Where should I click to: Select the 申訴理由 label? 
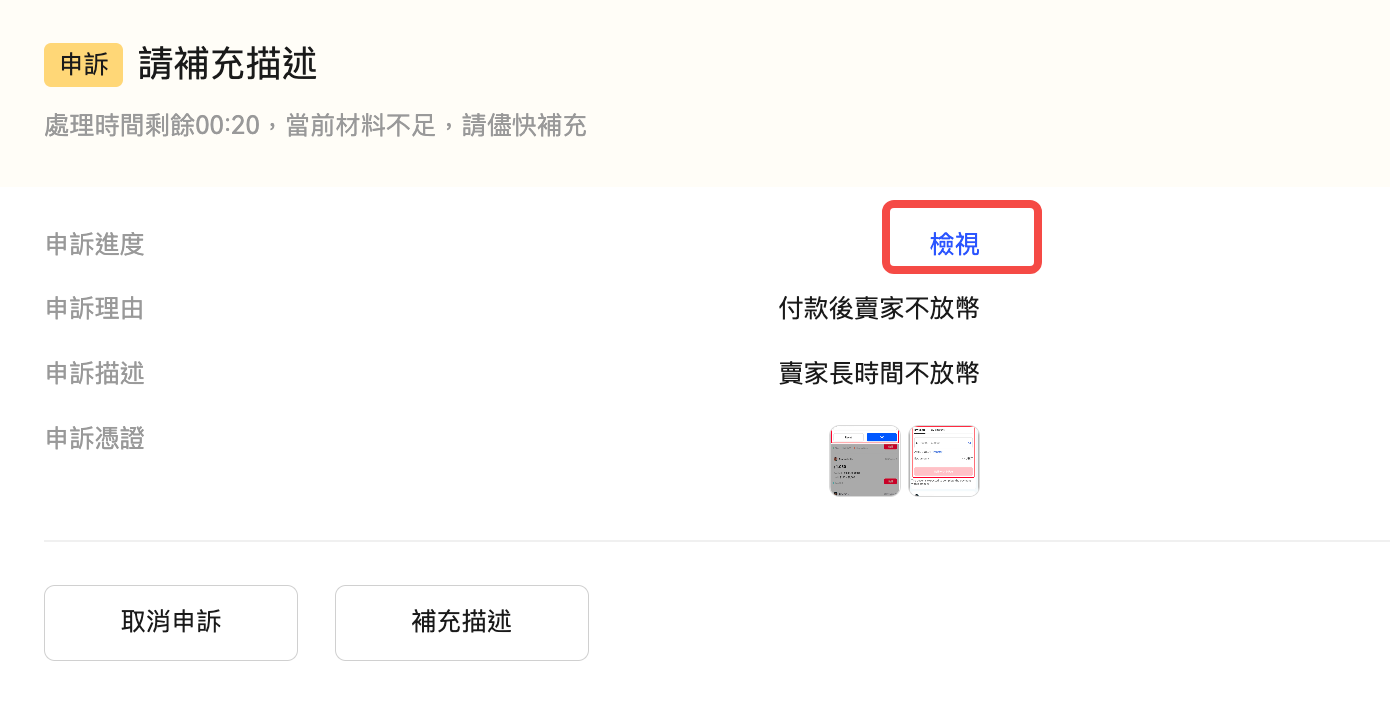coord(95,309)
